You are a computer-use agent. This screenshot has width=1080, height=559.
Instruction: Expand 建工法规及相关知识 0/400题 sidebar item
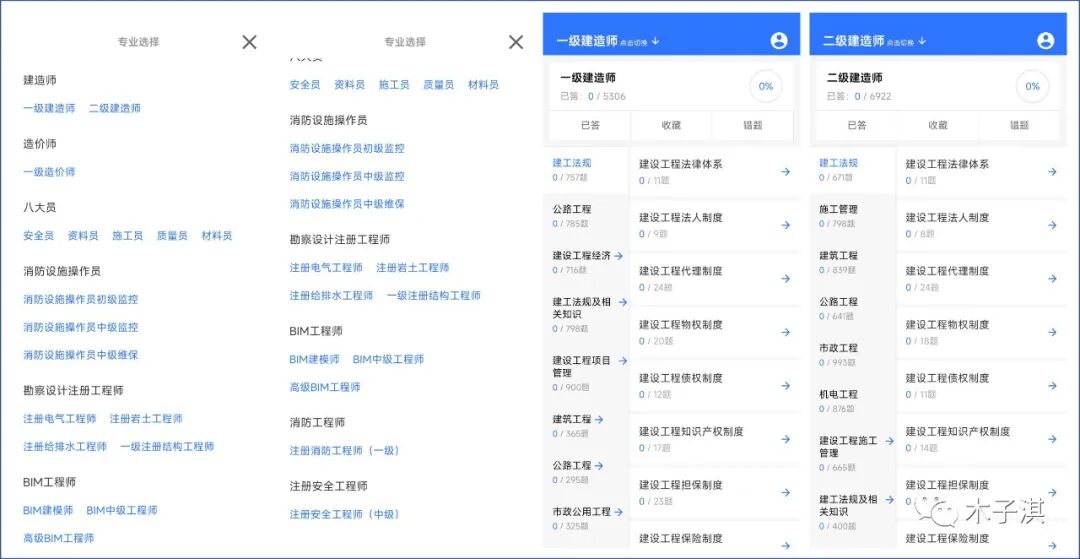889,500
